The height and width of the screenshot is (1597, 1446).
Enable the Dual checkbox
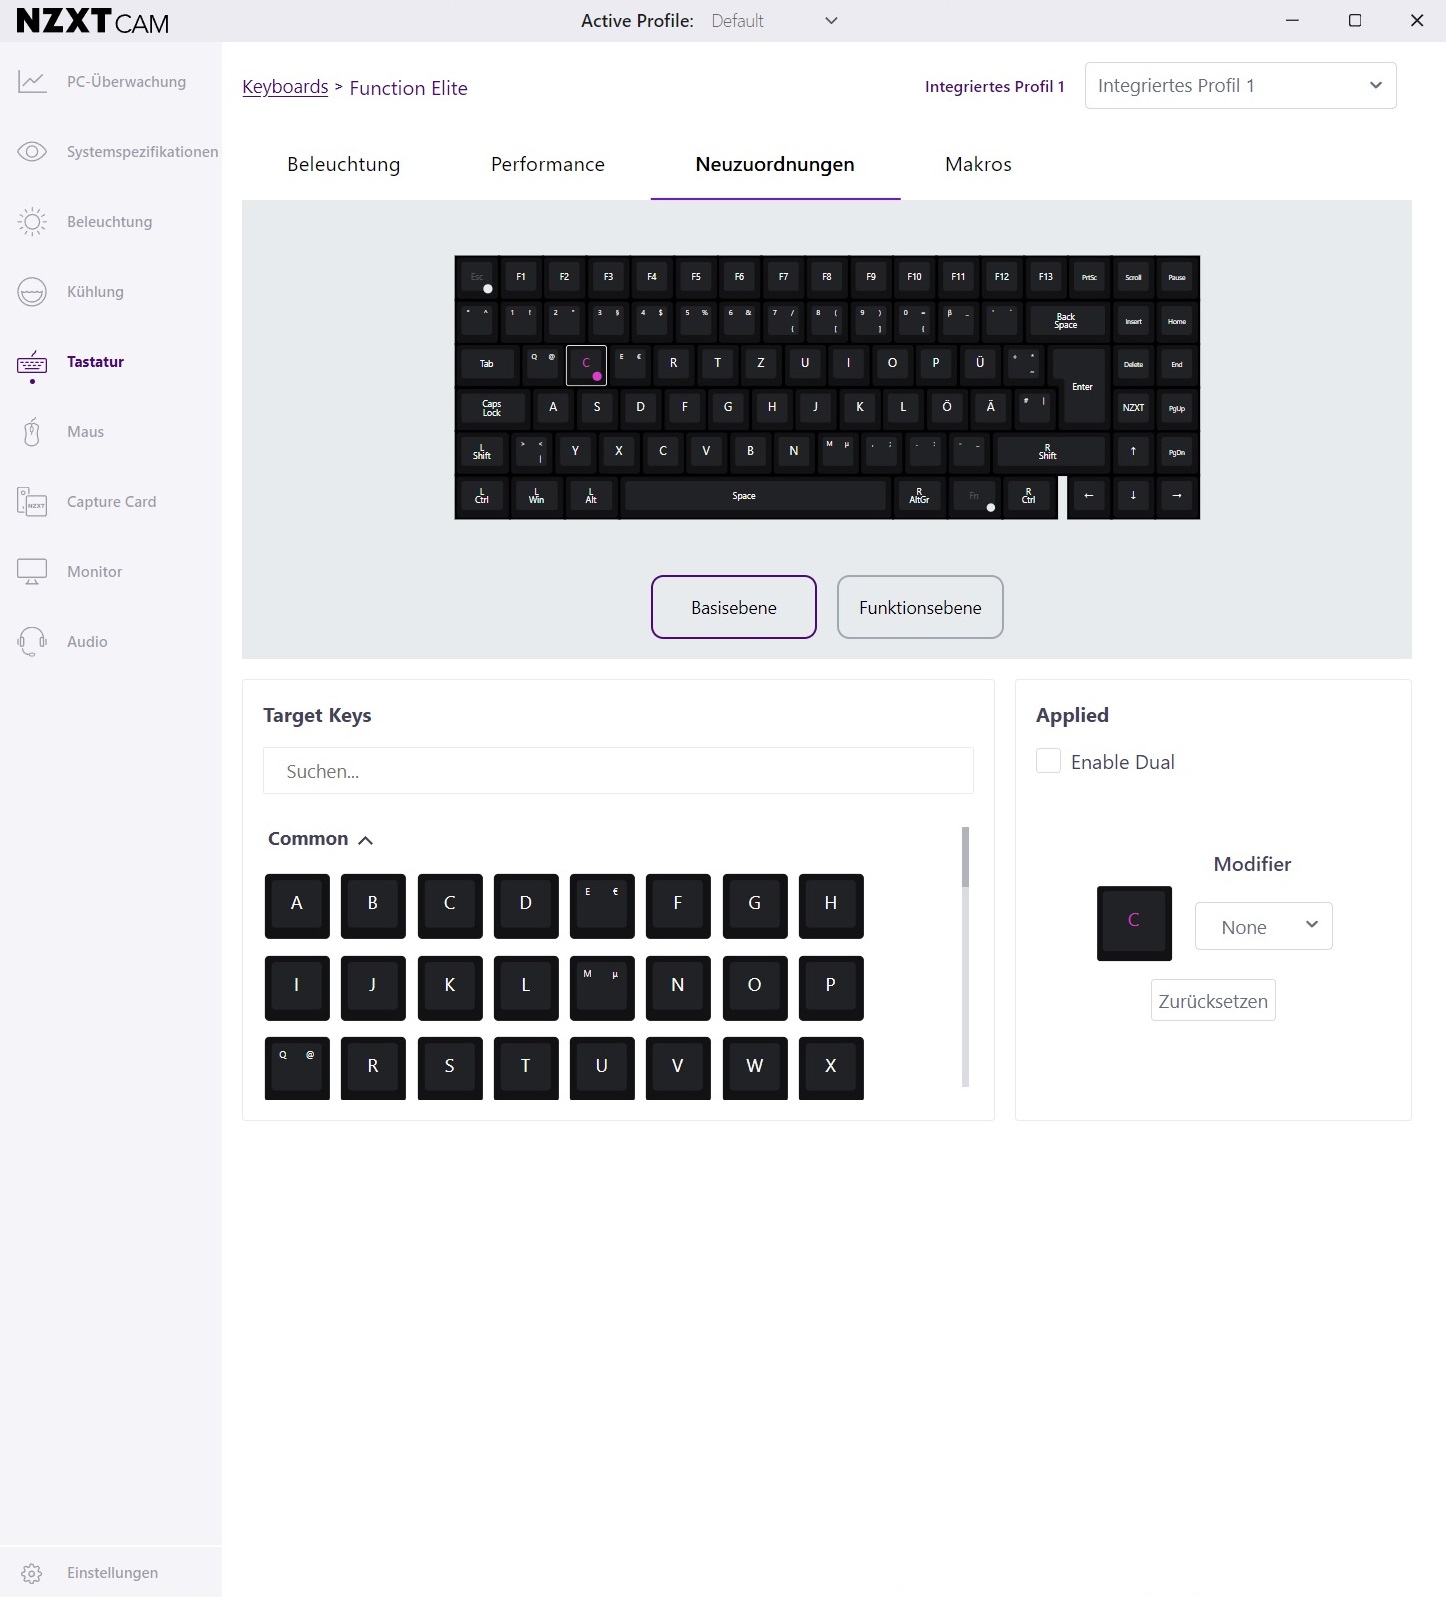click(1048, 761)
